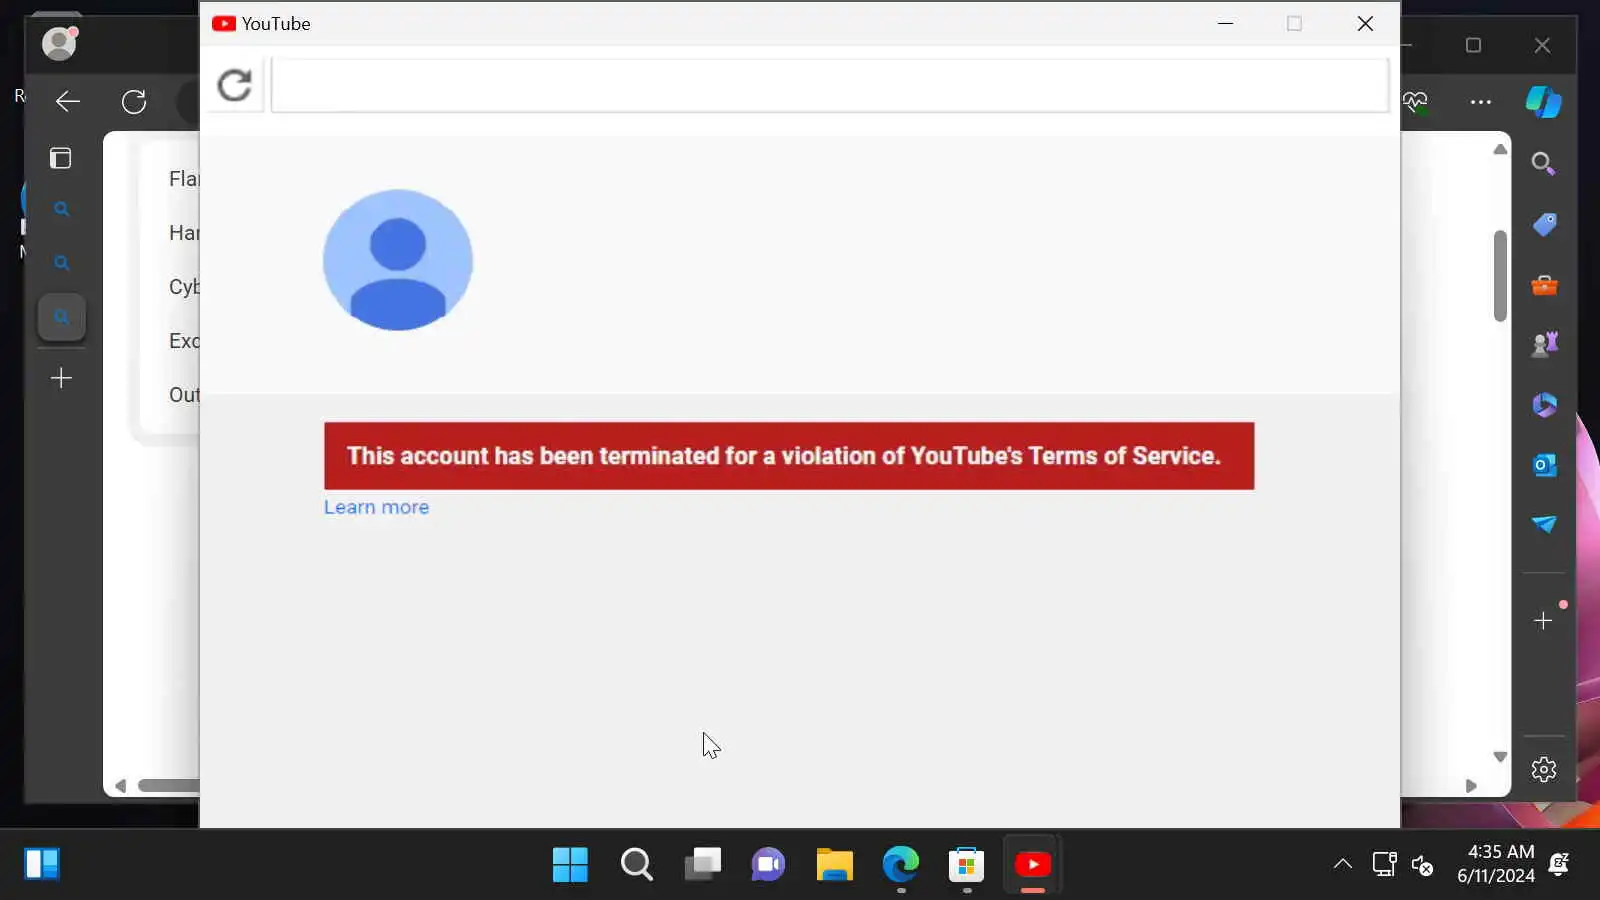Screen dimensions: 1600x900
Task: Open taskbar Search
Action: pyautogui.click(x=636, y=864)
